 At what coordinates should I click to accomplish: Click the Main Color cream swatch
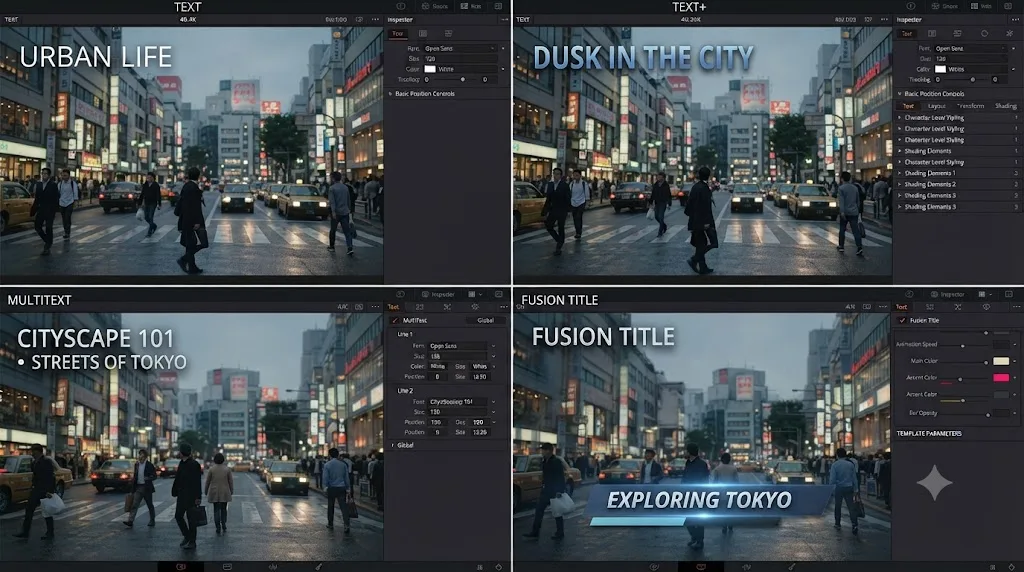[1001, 361]
